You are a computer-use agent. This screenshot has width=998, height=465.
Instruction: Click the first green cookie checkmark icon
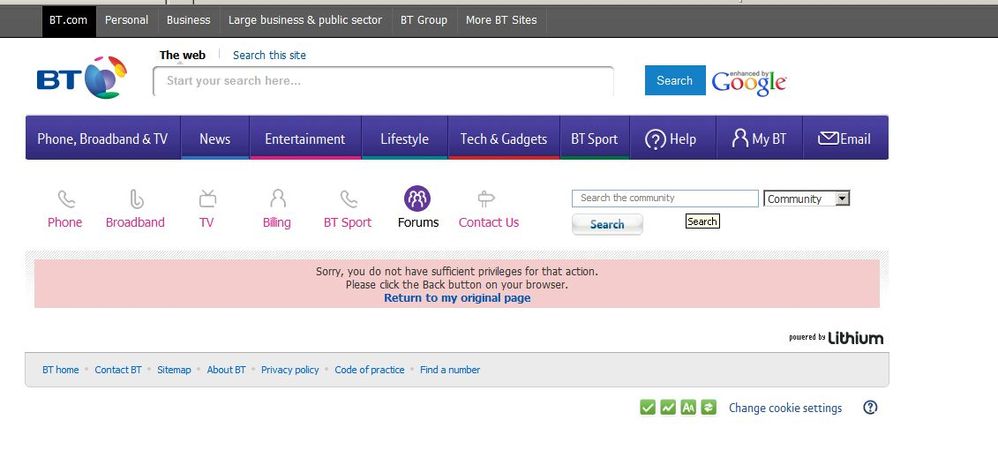tap(648, 407)
